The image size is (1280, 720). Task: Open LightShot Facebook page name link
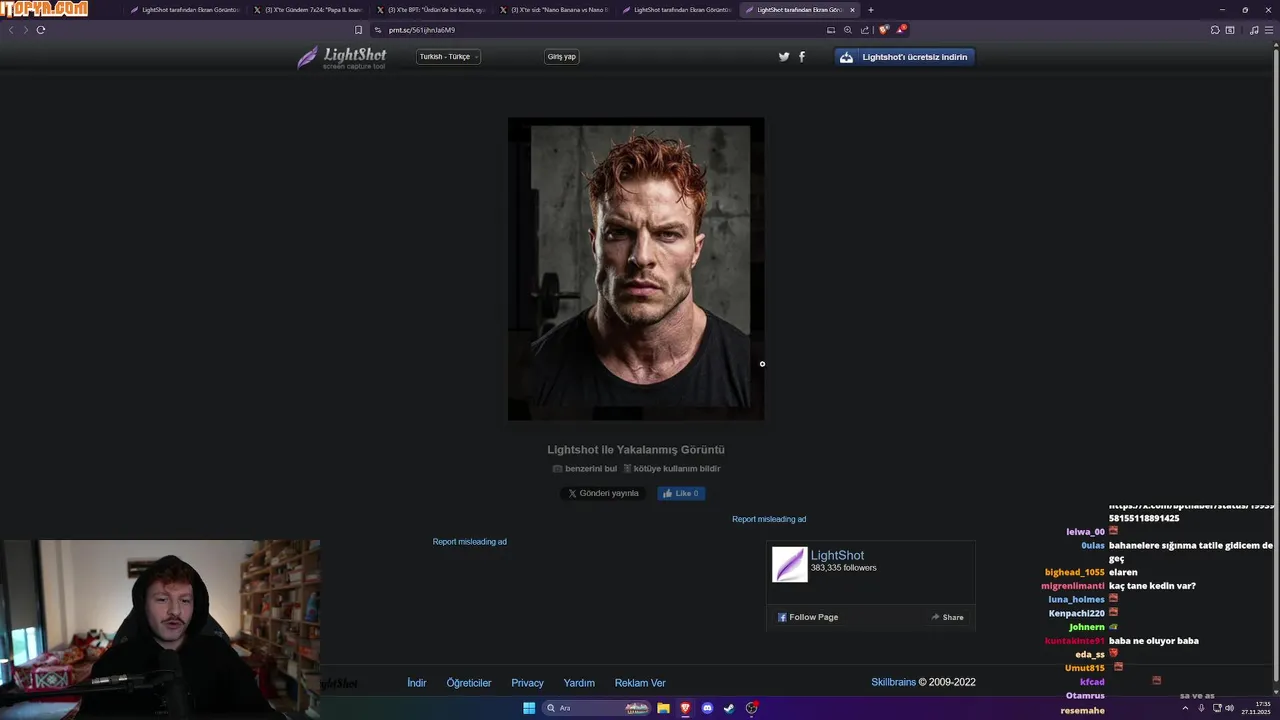(x=837, y=555)
